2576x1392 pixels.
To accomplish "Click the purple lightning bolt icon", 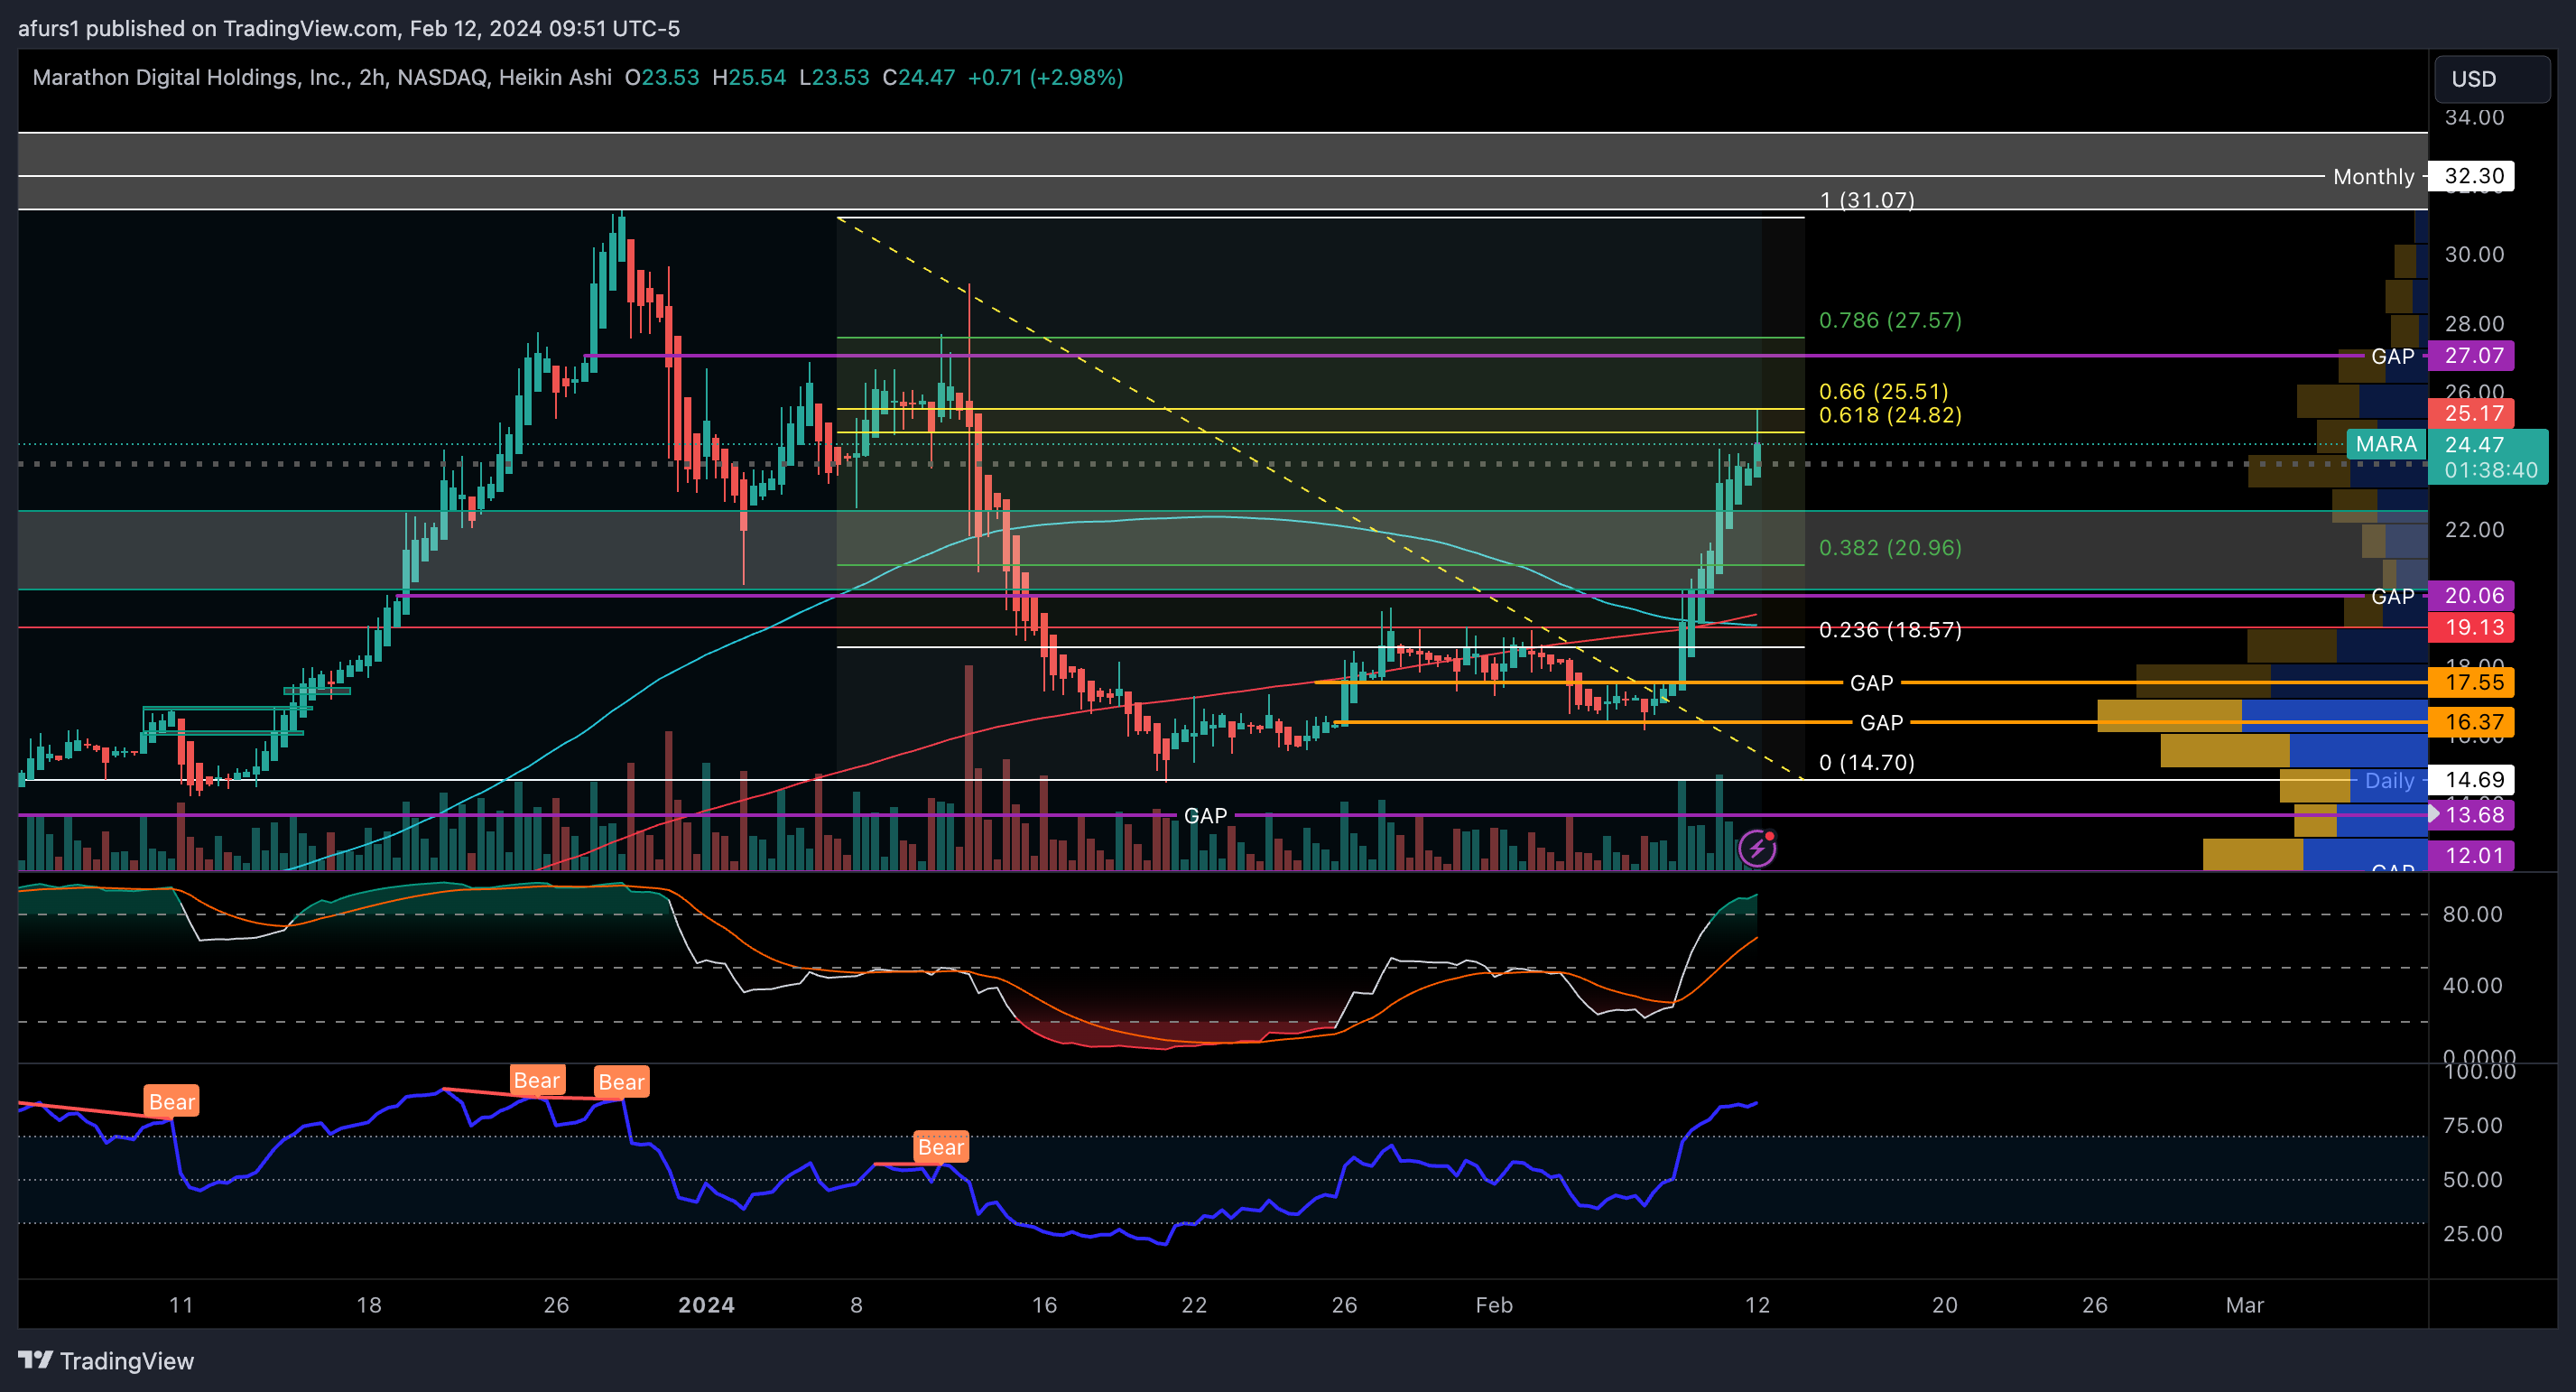I will [1757, 849].
